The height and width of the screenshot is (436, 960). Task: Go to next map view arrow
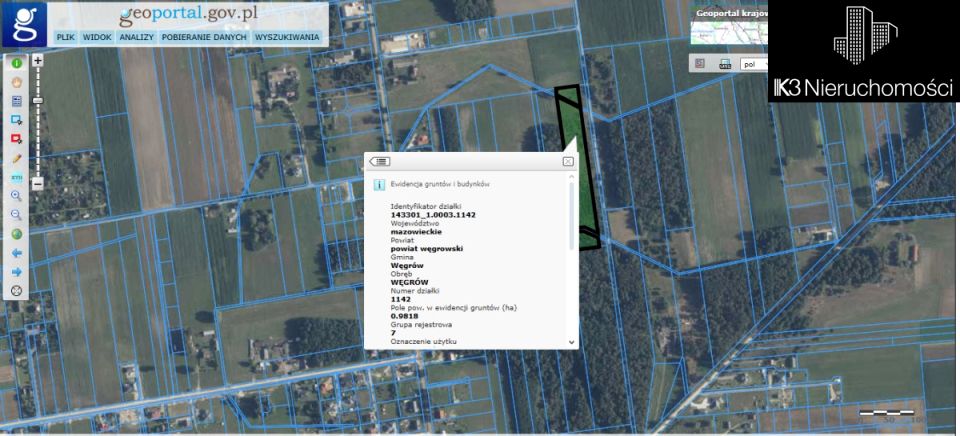[x=17, y=271]
